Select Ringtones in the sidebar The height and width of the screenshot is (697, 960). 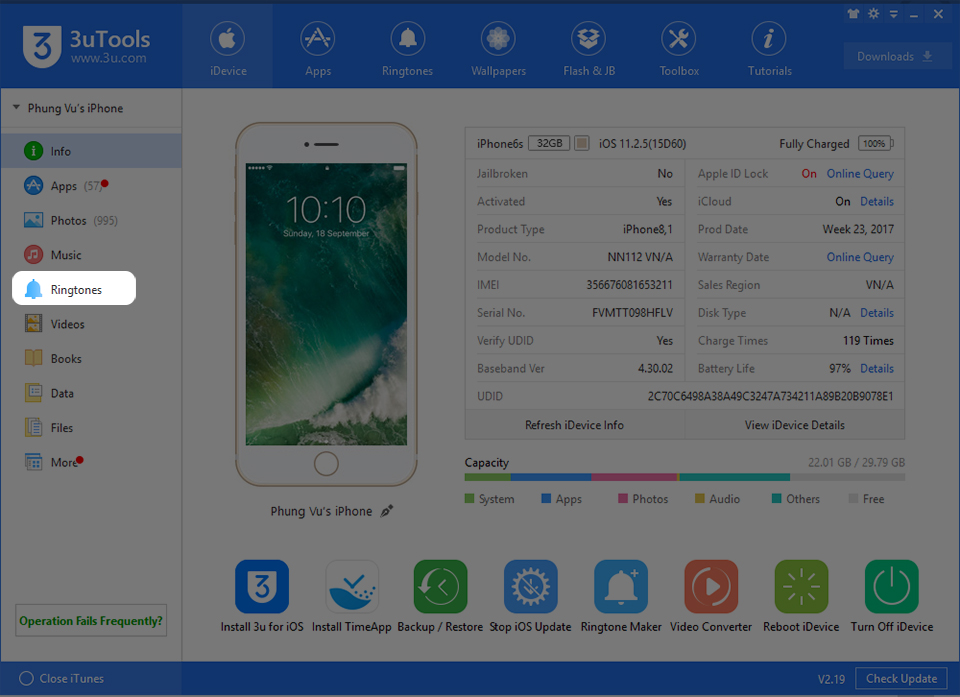tap(74, 288)
